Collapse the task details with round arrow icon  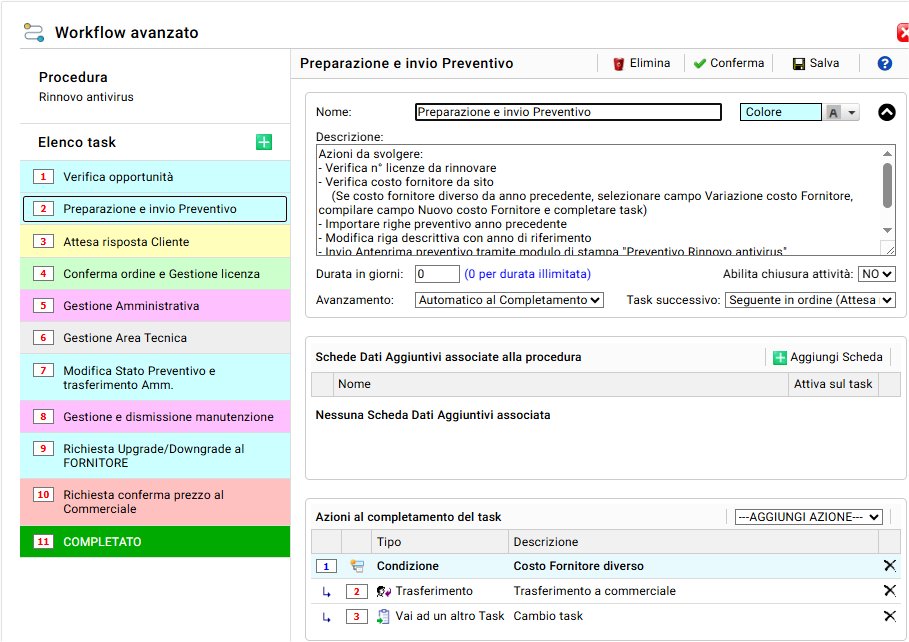[886, 112]
